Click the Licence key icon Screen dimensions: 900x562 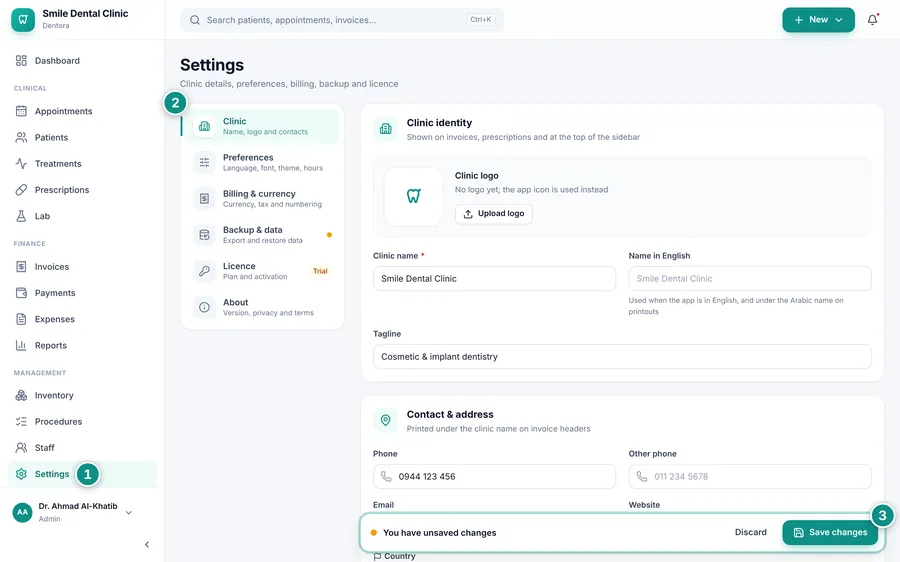pos(204,271)
